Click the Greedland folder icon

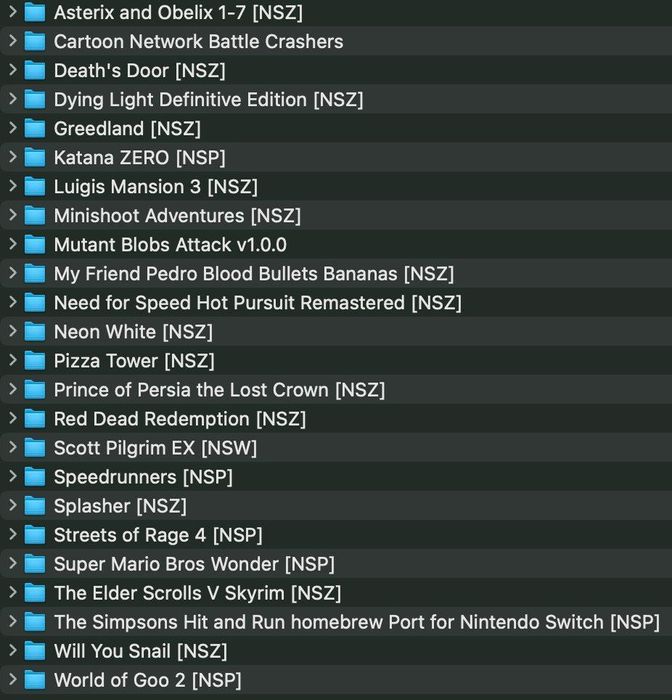click(x=35, y=129)
